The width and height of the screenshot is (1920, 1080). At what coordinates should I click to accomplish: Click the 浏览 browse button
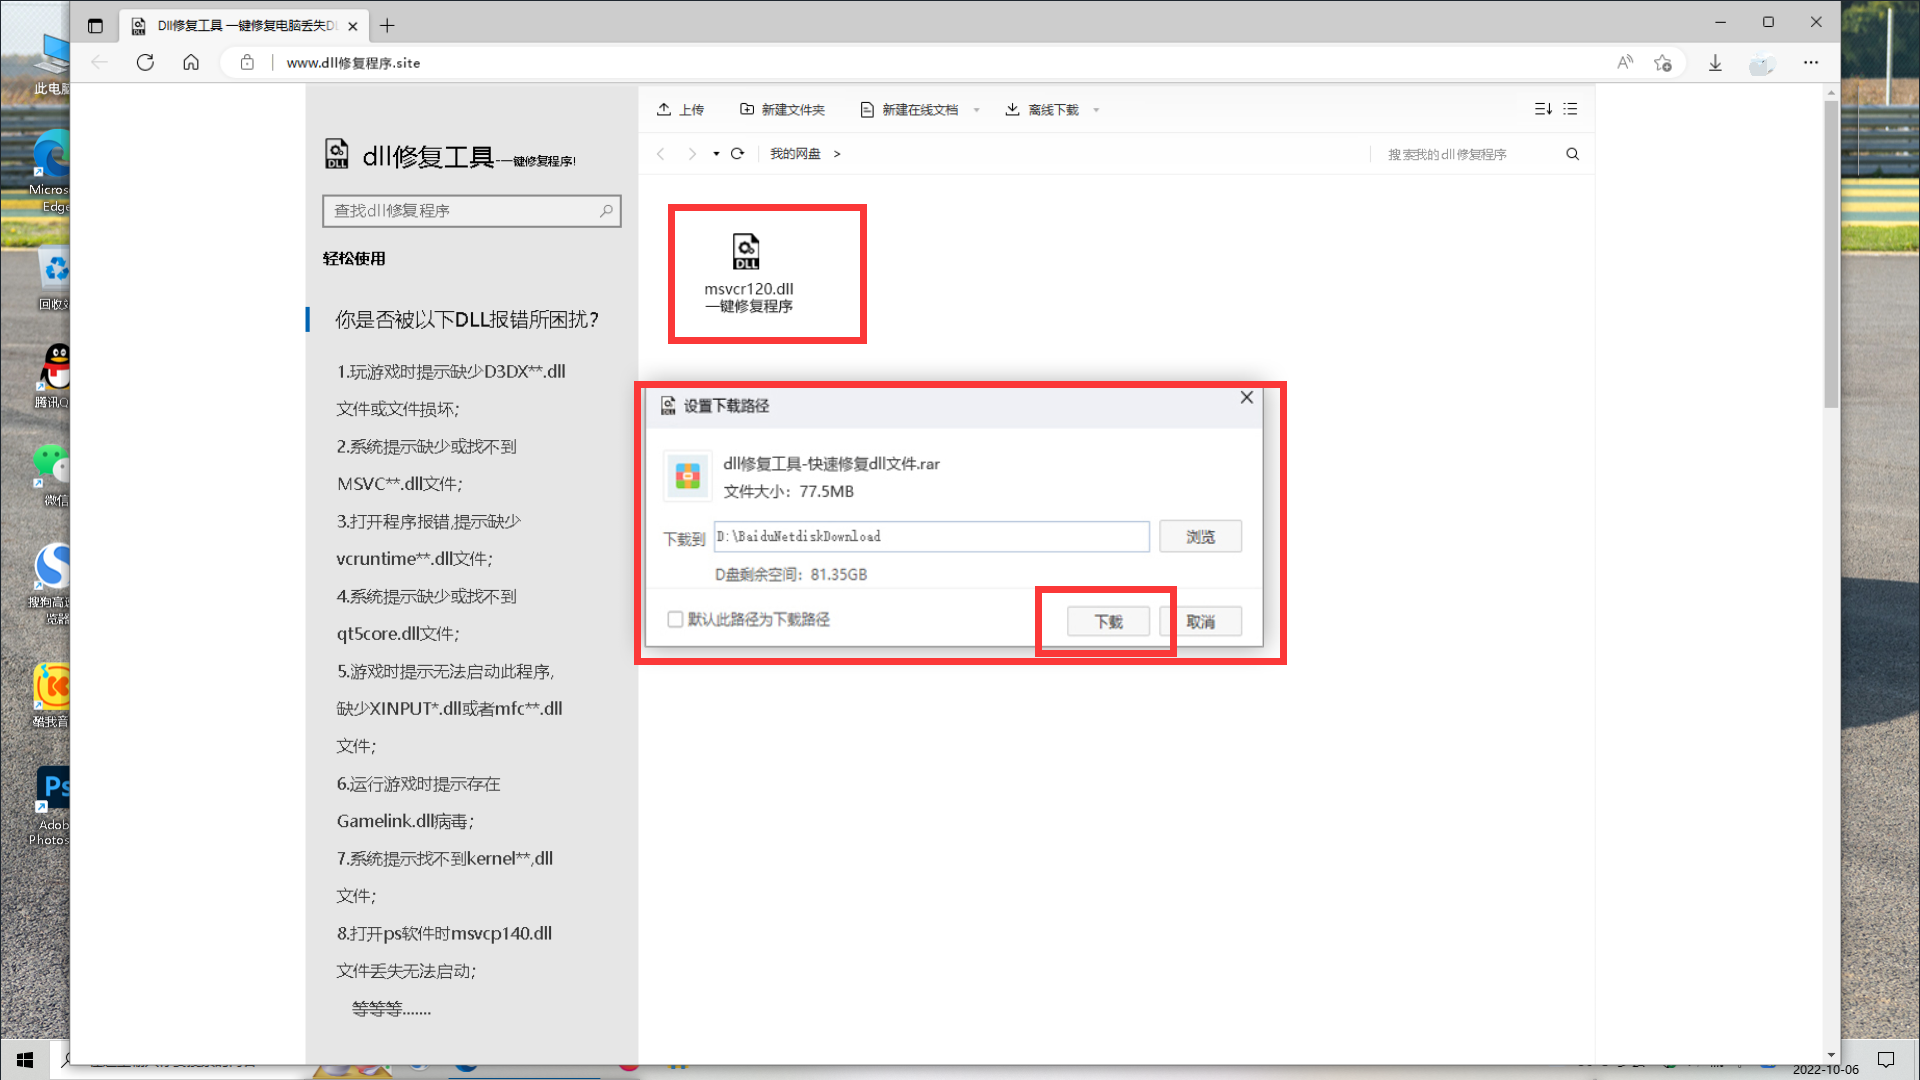pyautogui.click(x=1200, y=537)
